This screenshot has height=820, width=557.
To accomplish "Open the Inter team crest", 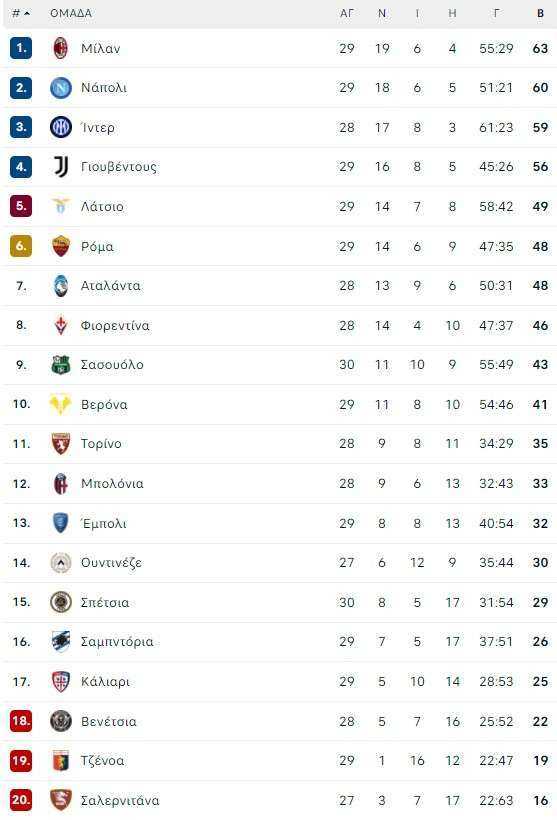I will 61,127.
